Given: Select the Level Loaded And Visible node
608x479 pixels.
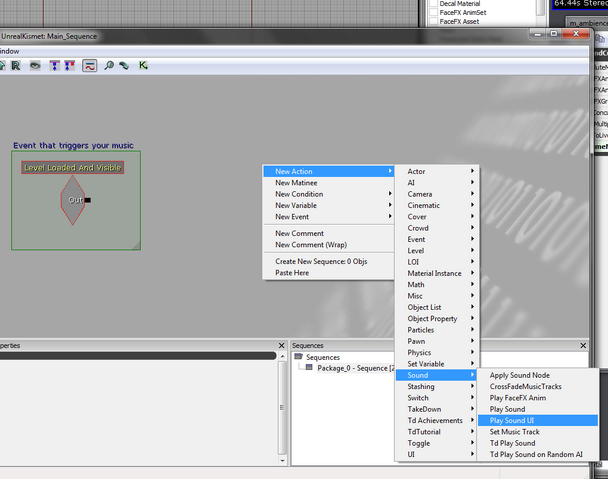Looking at the screenshot, I should tap(73, 168).
